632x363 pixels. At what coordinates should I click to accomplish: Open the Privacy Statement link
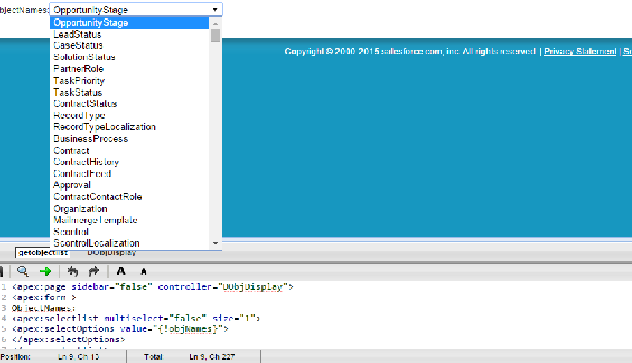(580, 52)
